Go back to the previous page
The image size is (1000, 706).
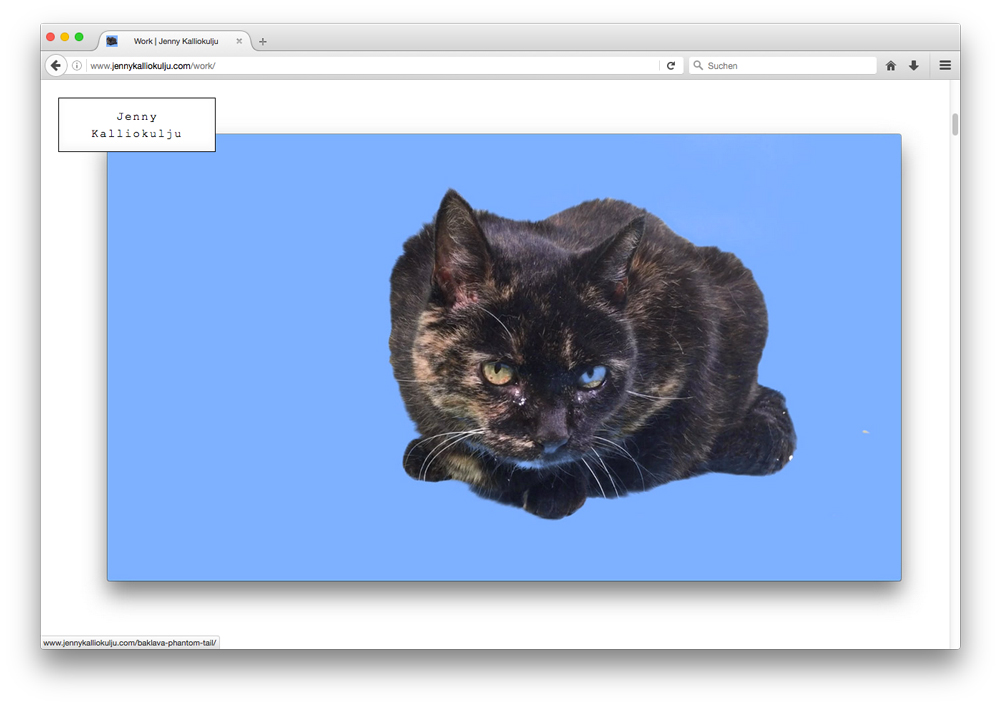pyautogui.click(x=56, y=65)
